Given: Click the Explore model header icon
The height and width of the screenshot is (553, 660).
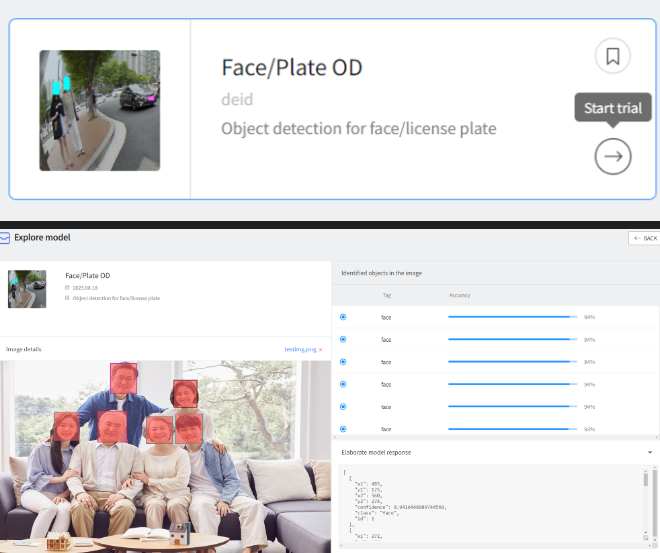Looking at the screenshot, I should pyautogui.click(x=5, y=238).
